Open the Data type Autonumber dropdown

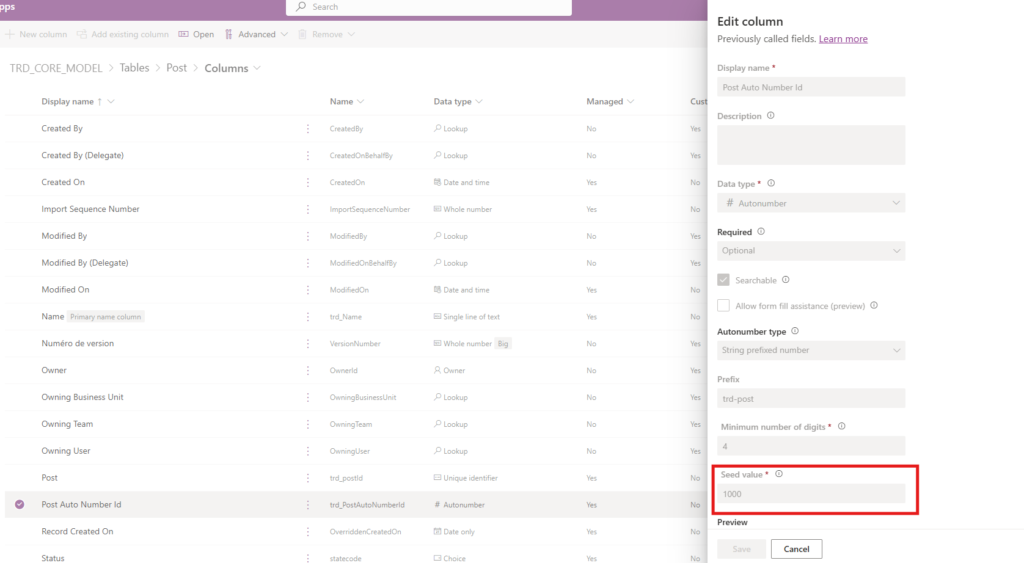pos(811,203)
